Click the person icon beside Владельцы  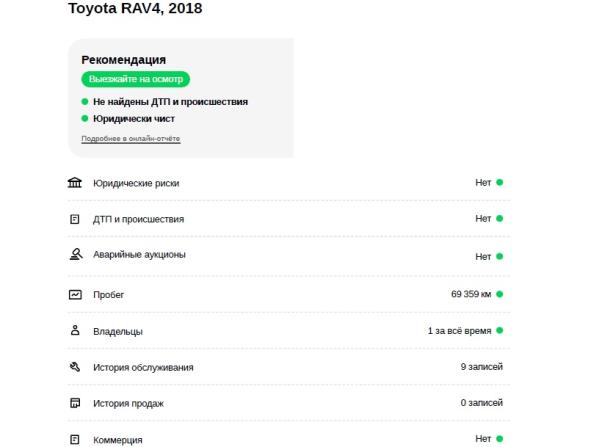pos(75,331)
